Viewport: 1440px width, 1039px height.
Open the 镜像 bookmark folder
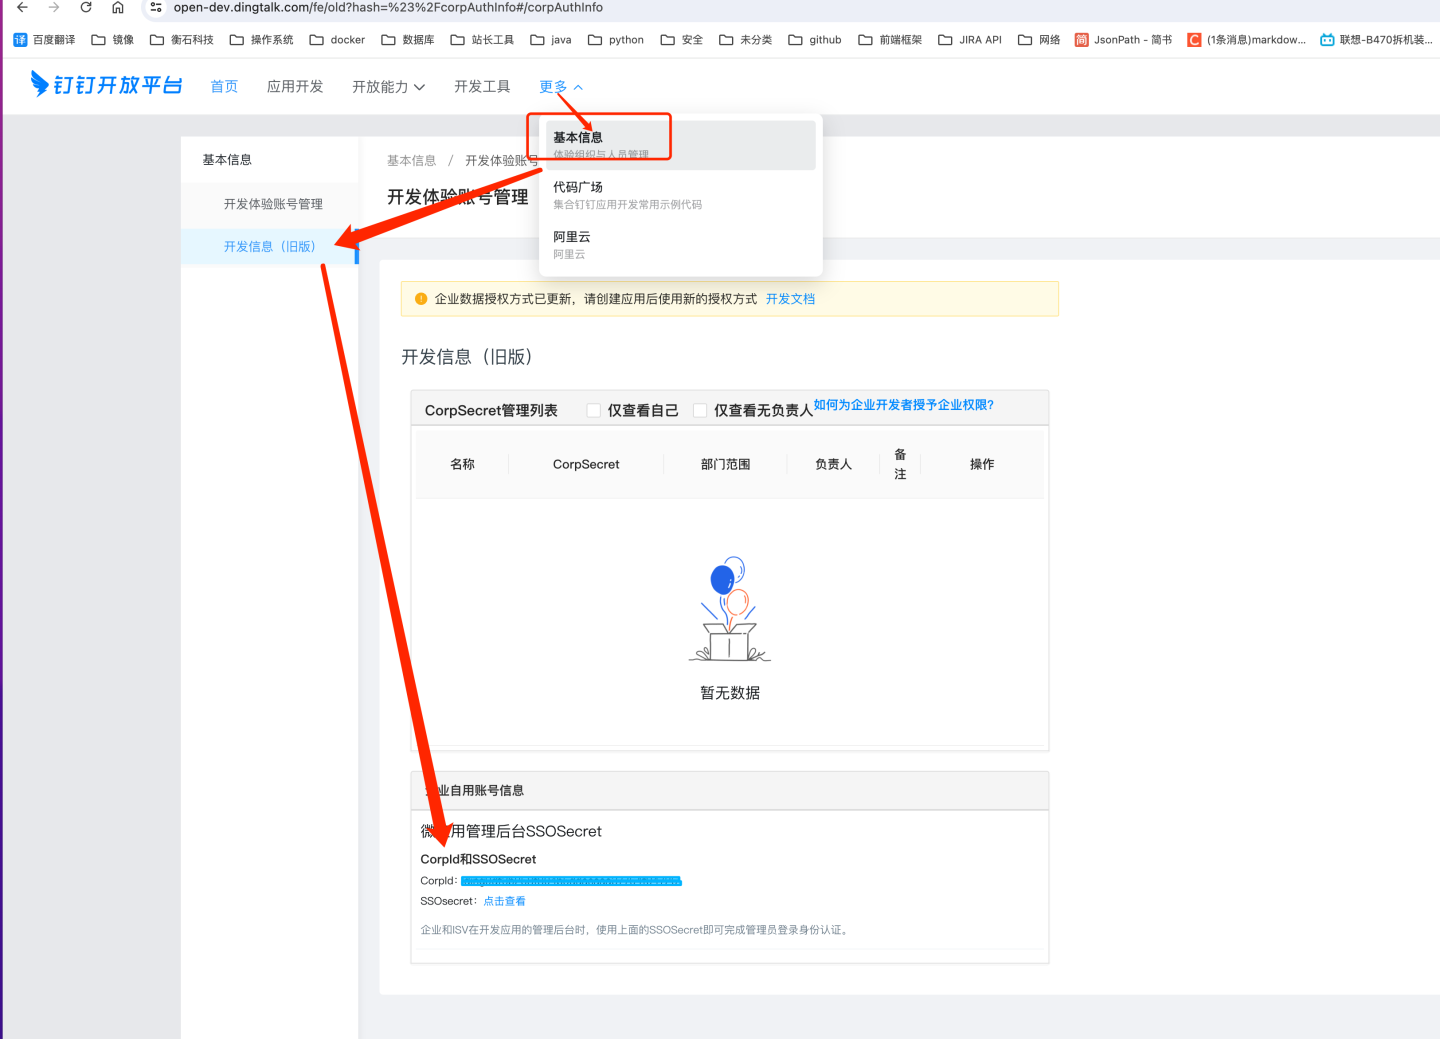click(x=113, y=40)
